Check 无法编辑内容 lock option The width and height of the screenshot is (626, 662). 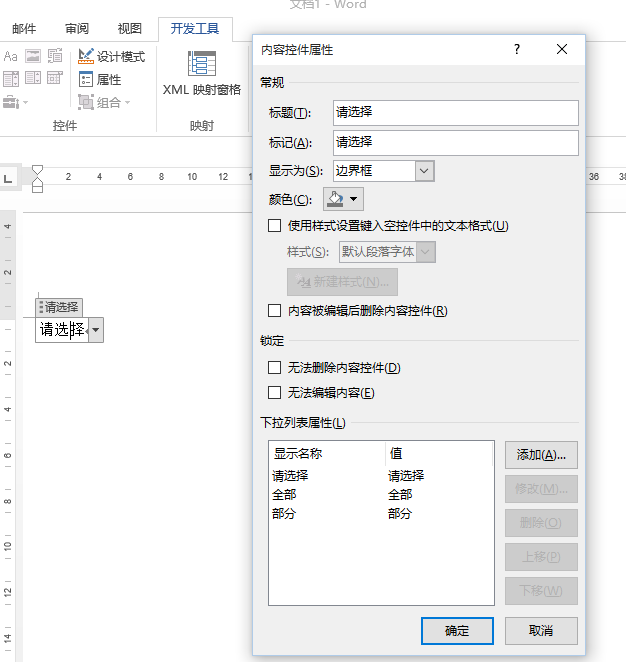(274, 393)
